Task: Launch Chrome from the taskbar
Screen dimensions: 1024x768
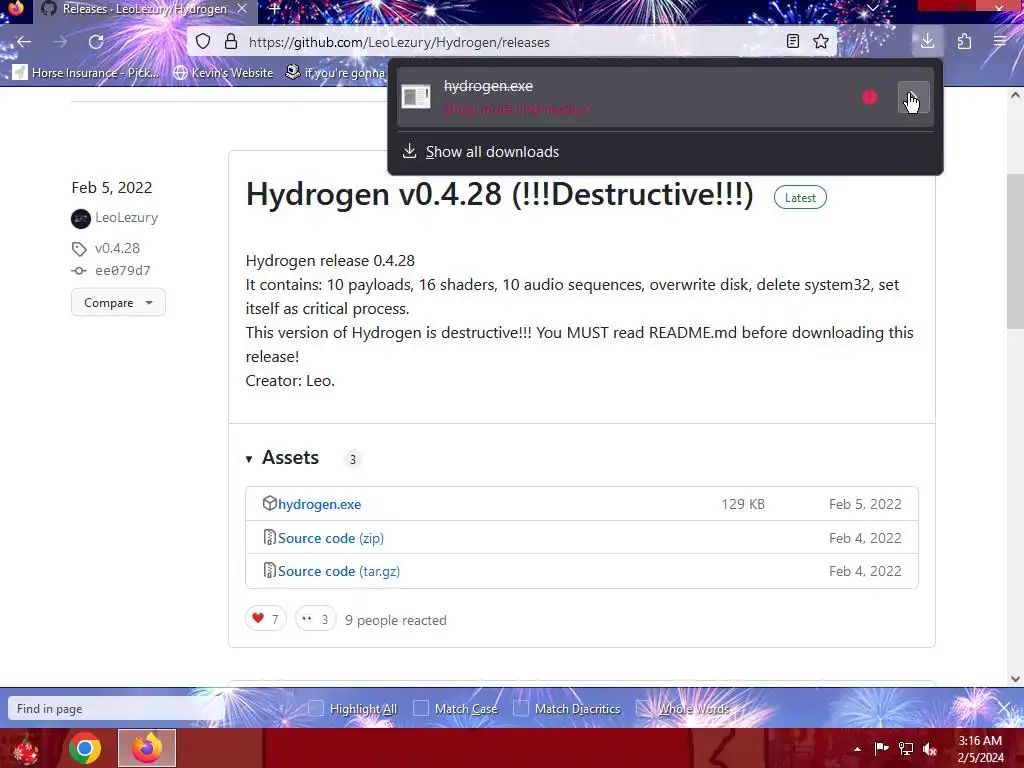Action: [x=85, y=748]
